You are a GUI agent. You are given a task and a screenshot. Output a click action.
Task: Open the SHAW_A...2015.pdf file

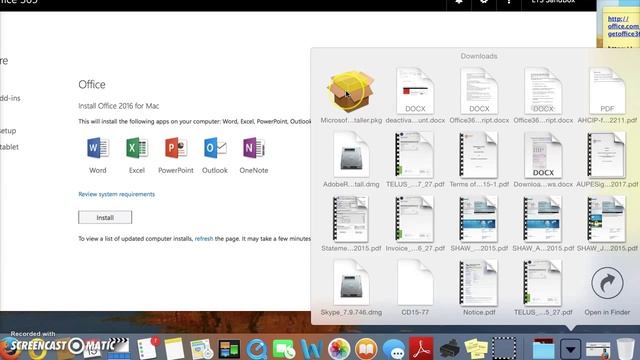pos(543,219)
